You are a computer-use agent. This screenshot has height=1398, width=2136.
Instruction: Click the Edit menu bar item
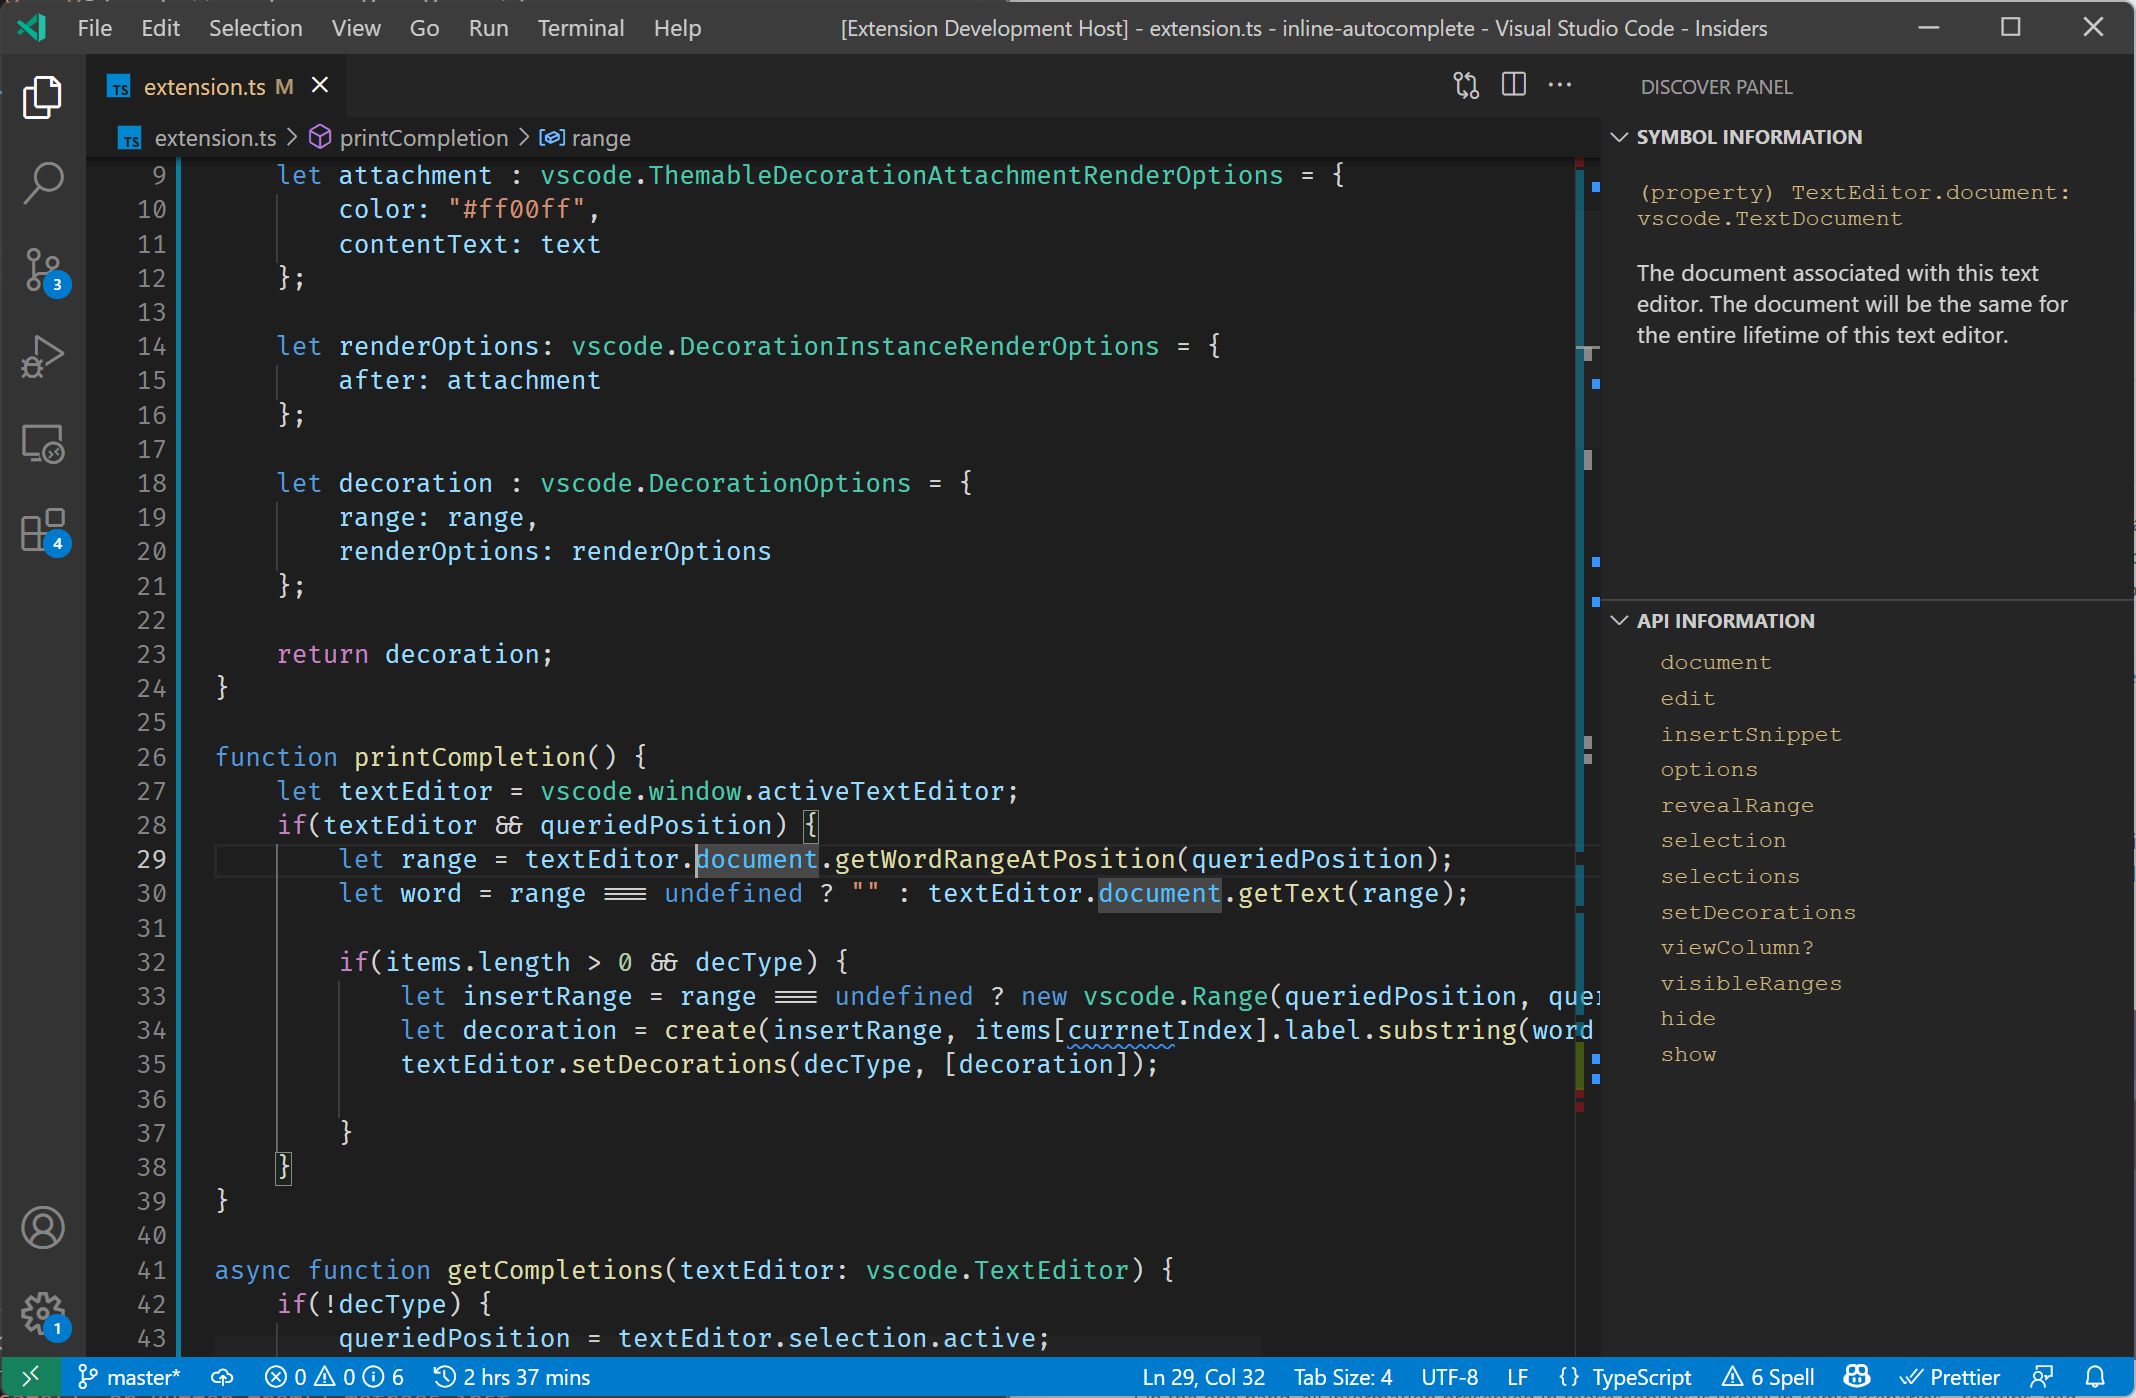[156, 28]
